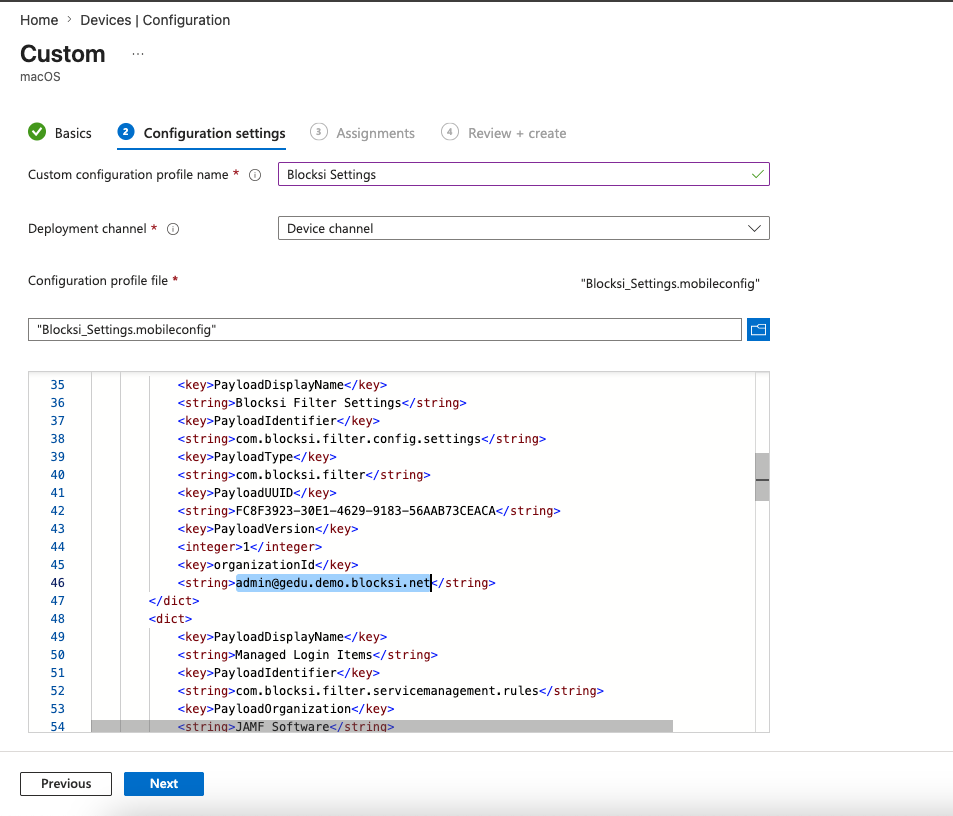Click the step 2 circle icon
Image resolution: width=953 pixels, height=816 pixels.
pos(126,131)
